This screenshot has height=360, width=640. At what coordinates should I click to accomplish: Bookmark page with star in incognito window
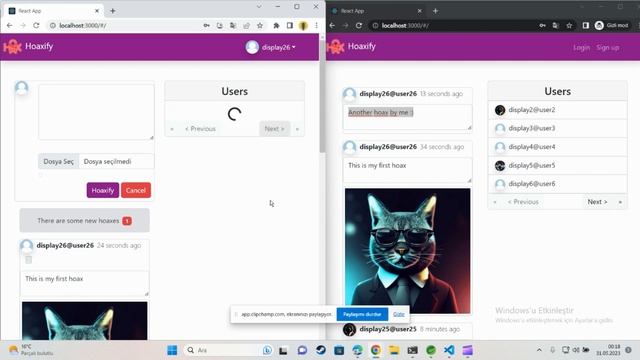click(569, 25)
